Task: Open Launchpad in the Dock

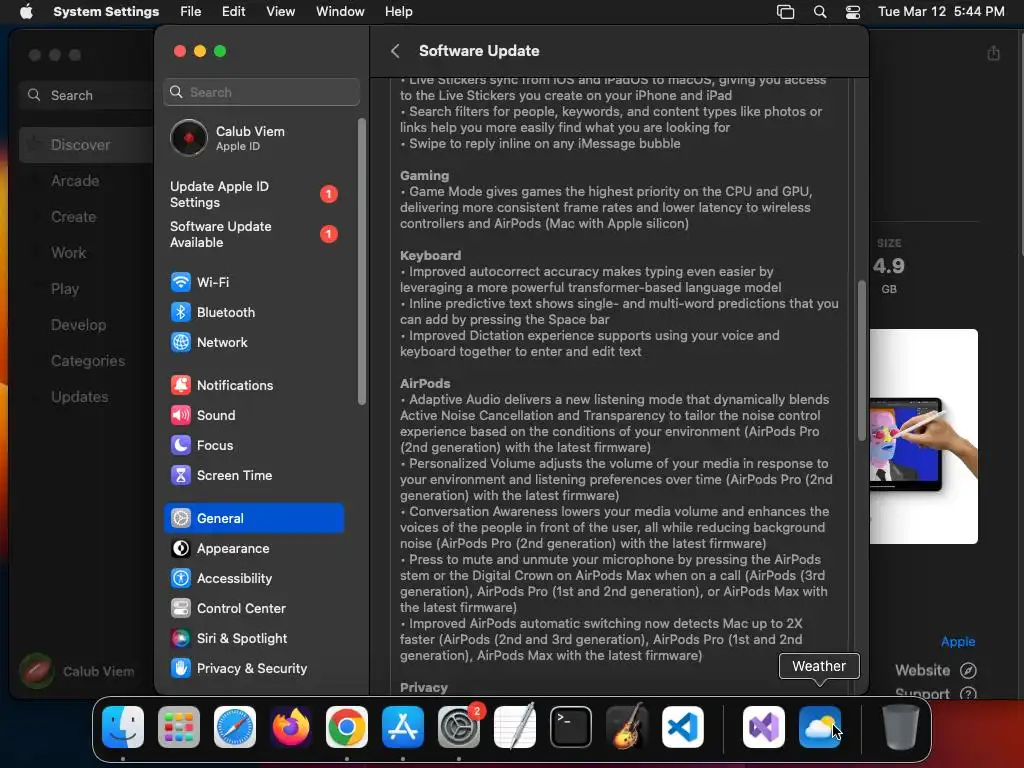Action: [x=179, y=727]
